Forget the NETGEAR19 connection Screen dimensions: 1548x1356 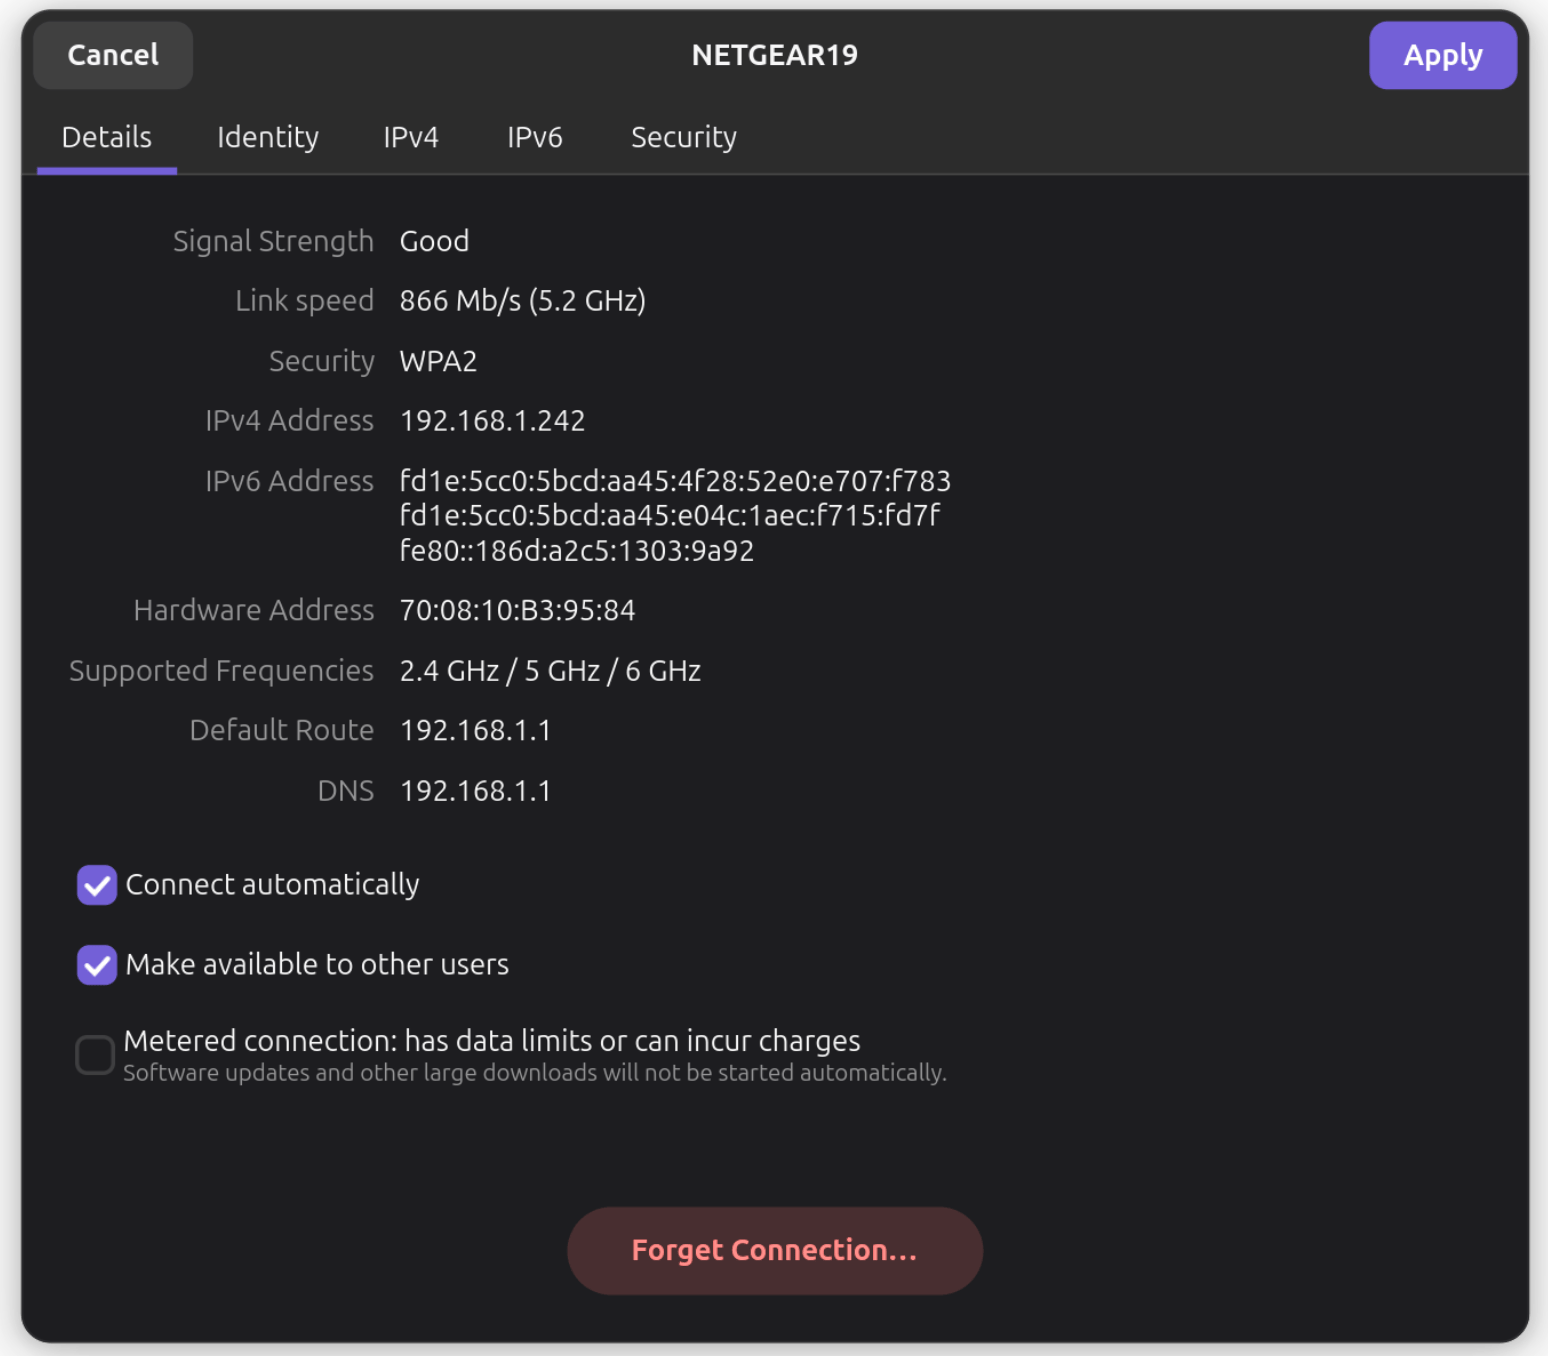point(774,1250)
